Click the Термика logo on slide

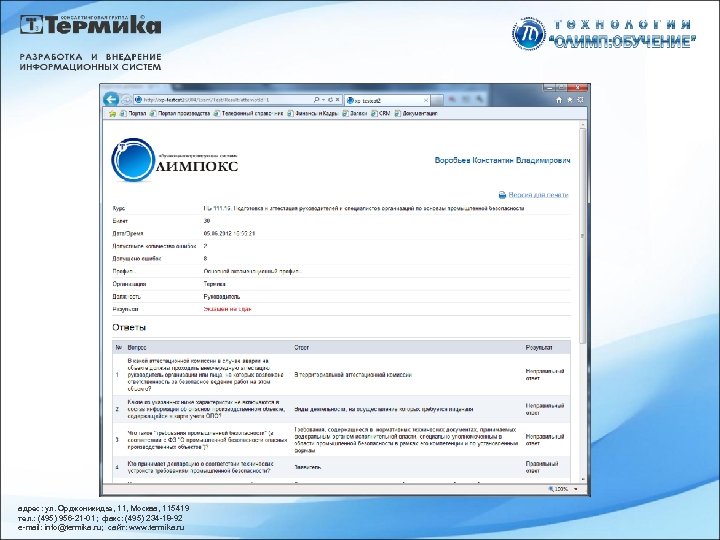[90, 25]
